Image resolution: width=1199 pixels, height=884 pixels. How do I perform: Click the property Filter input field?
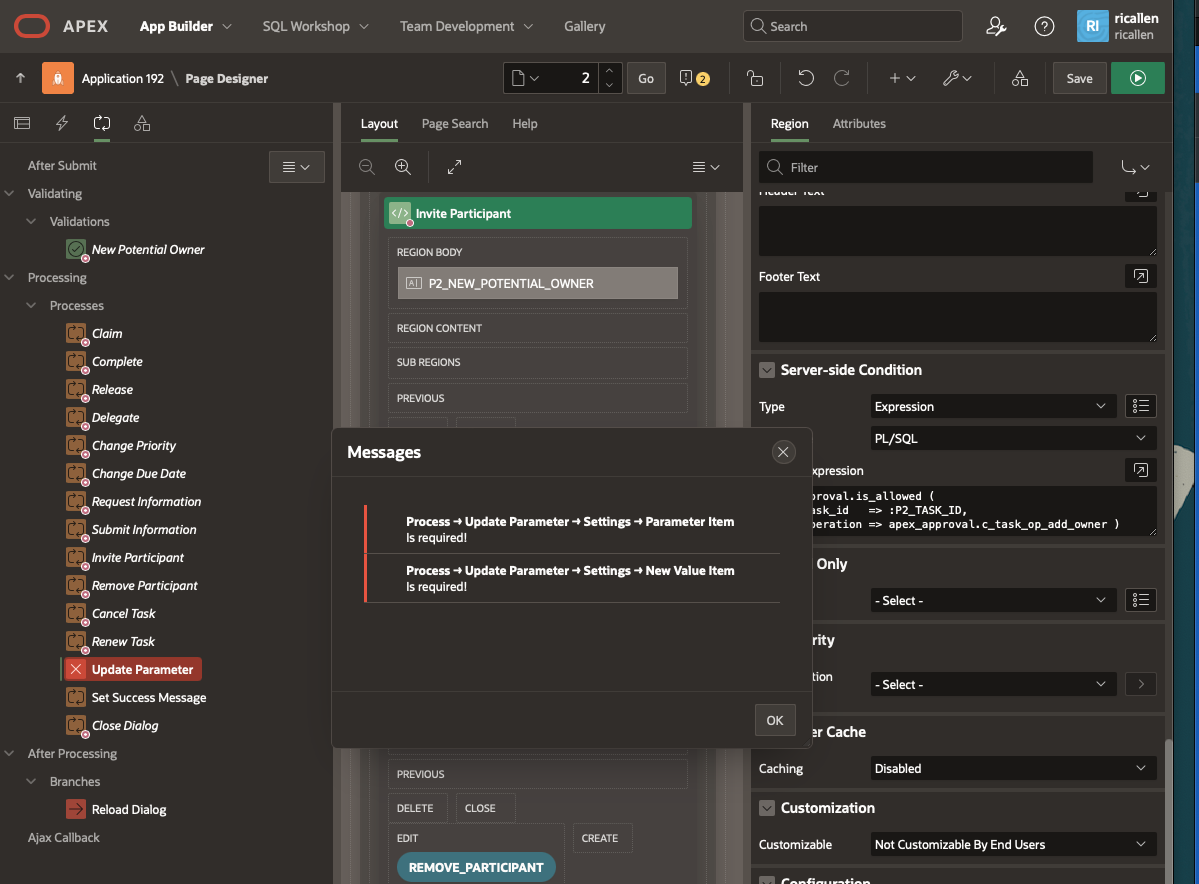click(925, 167)
